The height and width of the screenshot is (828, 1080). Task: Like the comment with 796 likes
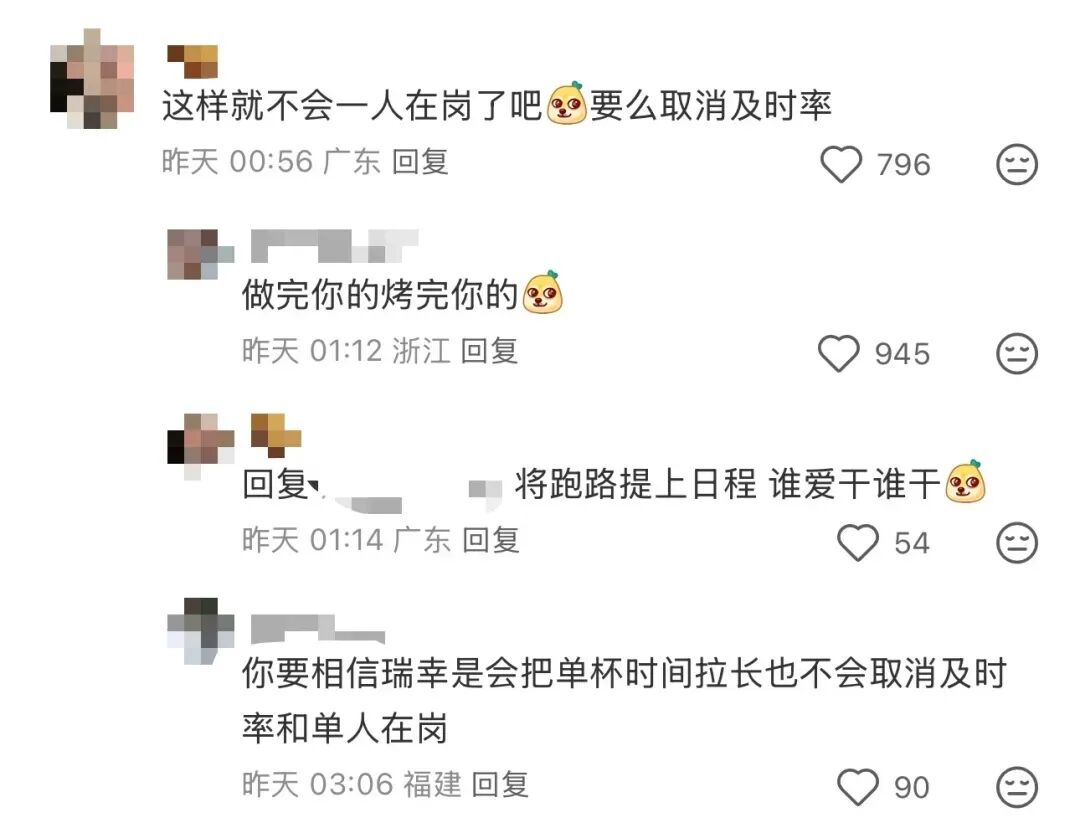[841, 165]
